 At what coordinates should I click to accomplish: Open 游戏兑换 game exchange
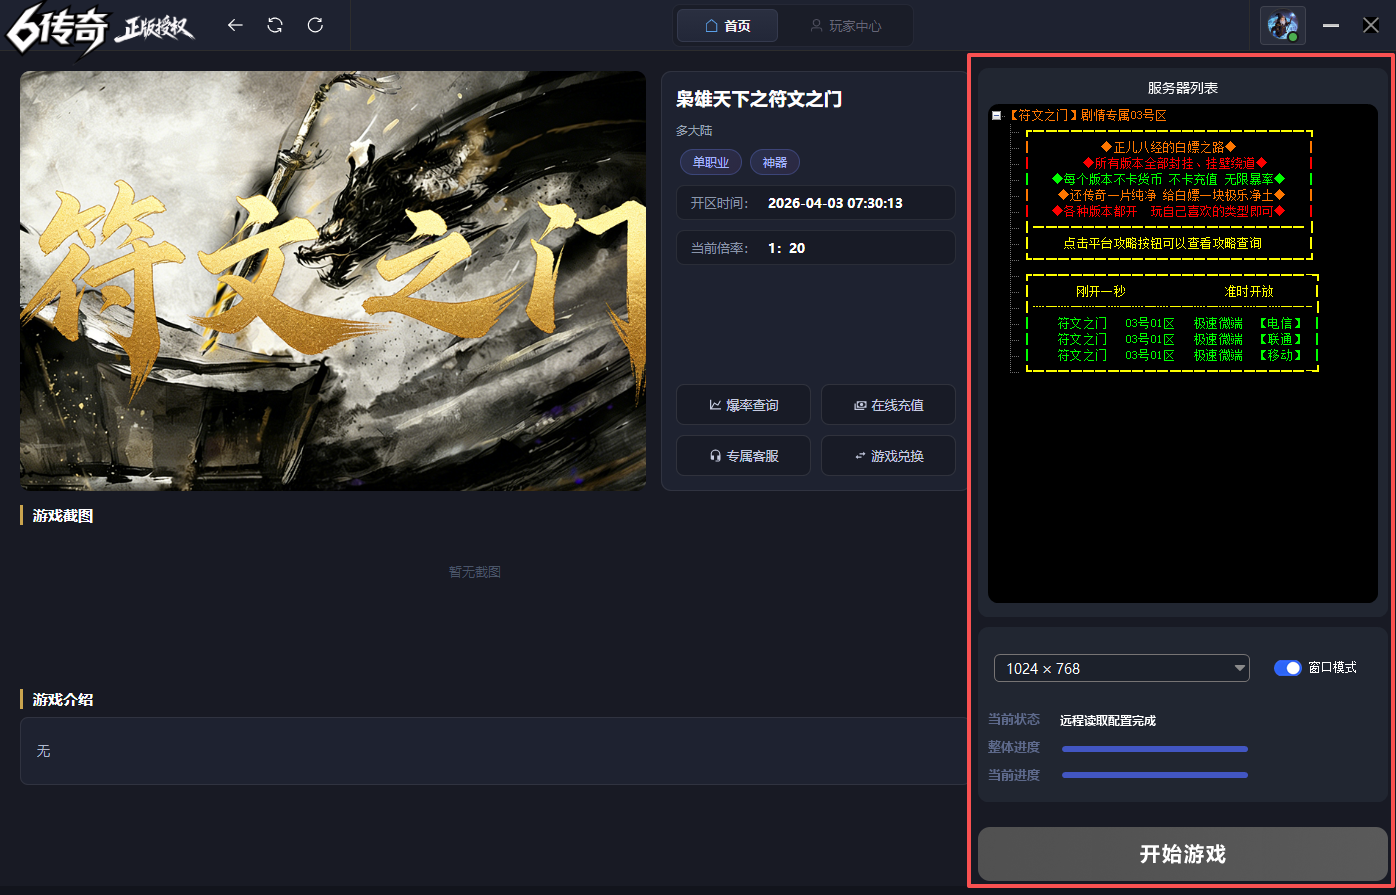pos(888,456)
